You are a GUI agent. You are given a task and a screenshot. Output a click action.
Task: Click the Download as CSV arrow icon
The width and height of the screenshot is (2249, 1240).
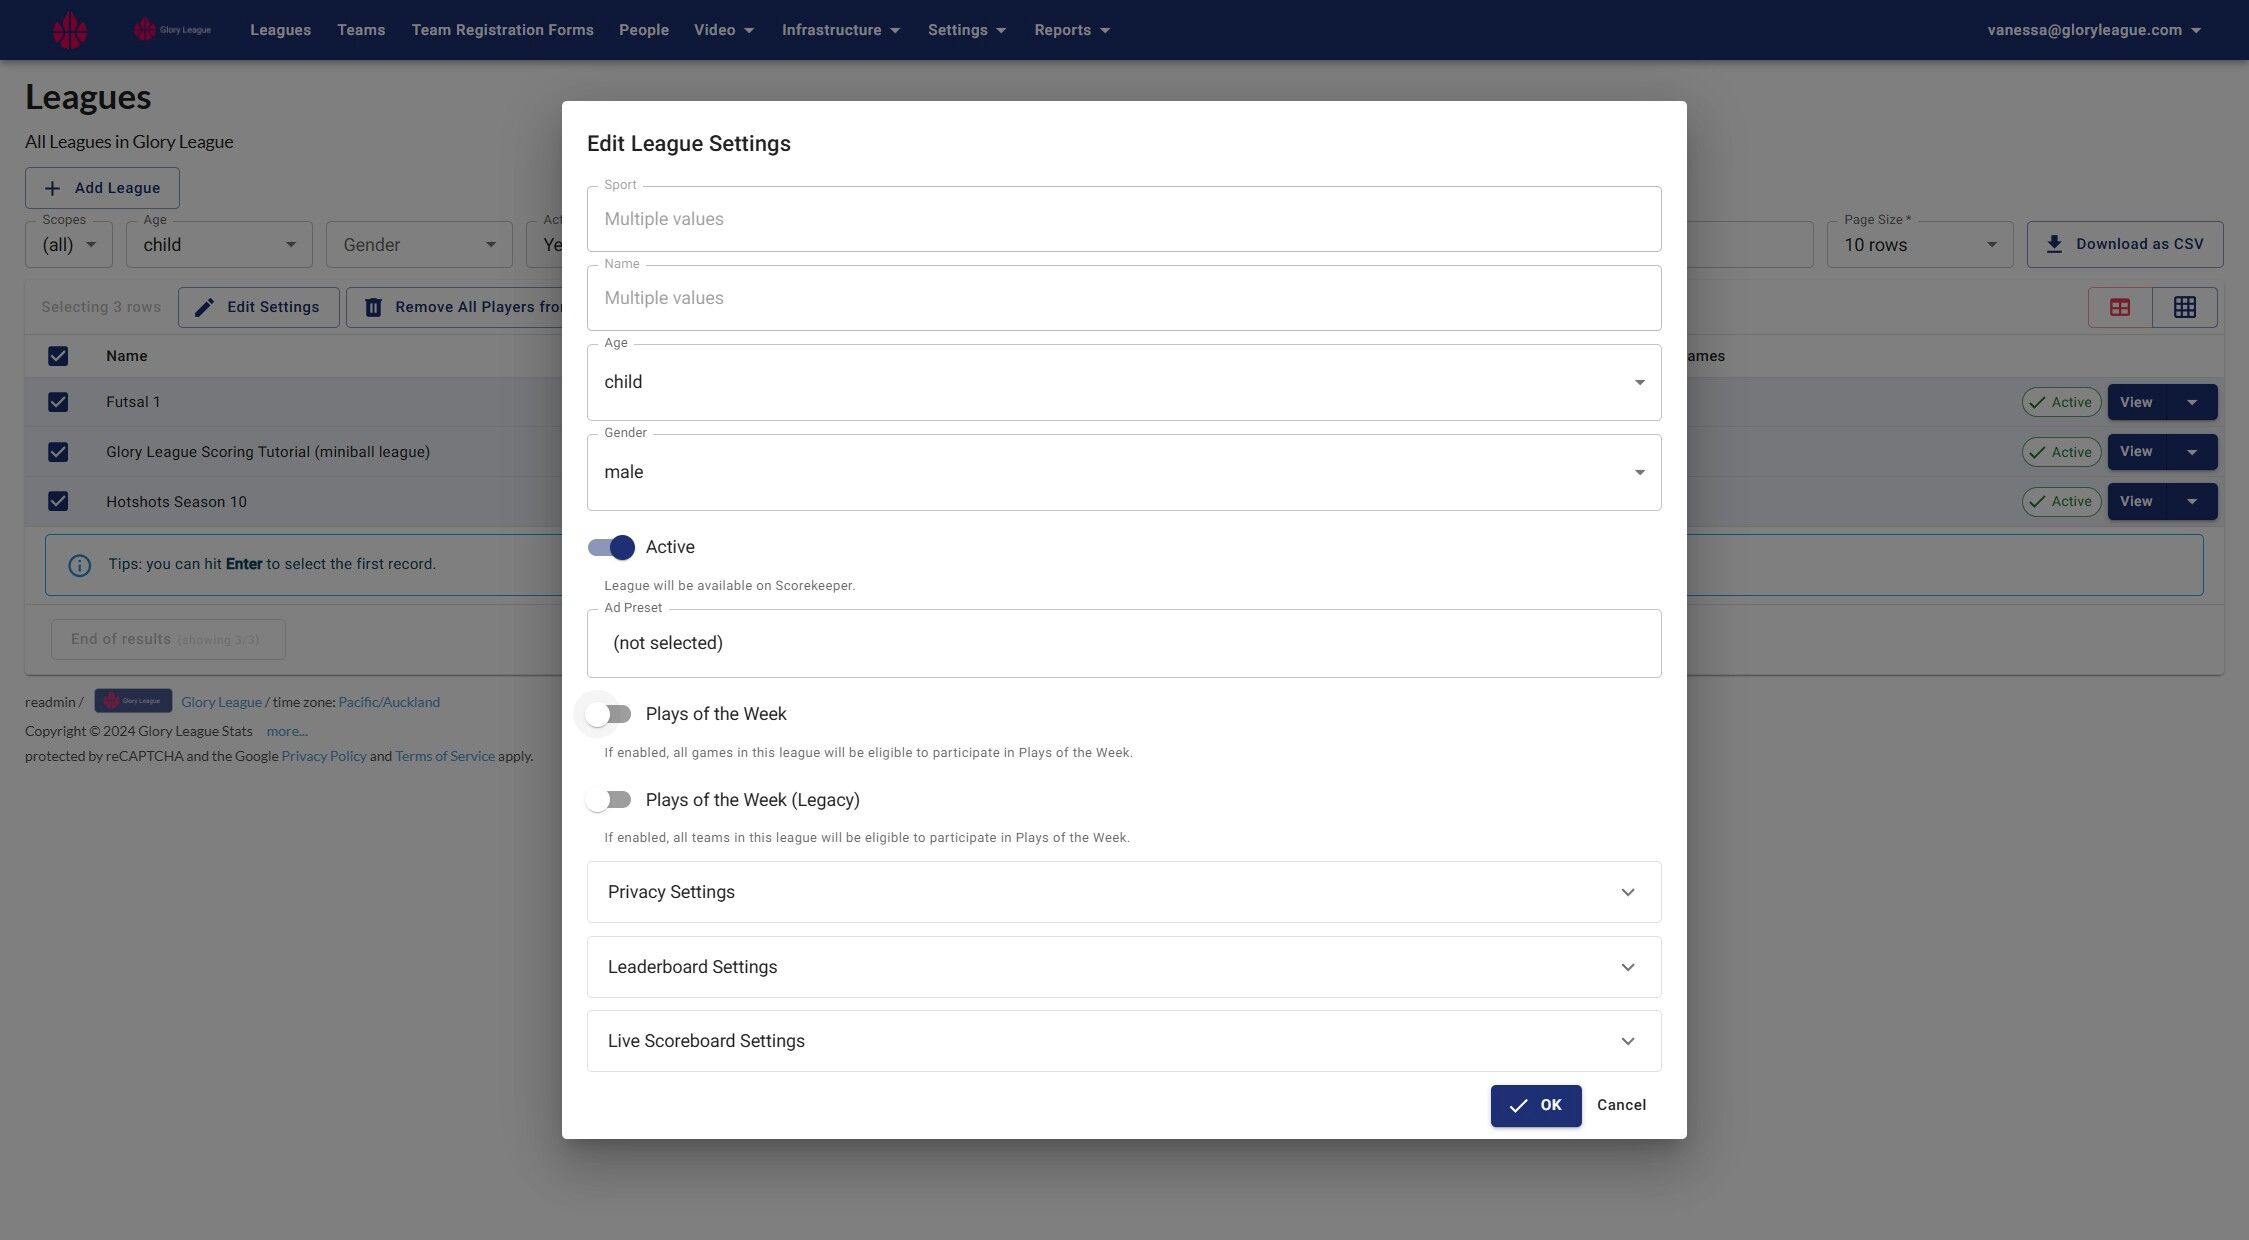(x=2054, y=244)
